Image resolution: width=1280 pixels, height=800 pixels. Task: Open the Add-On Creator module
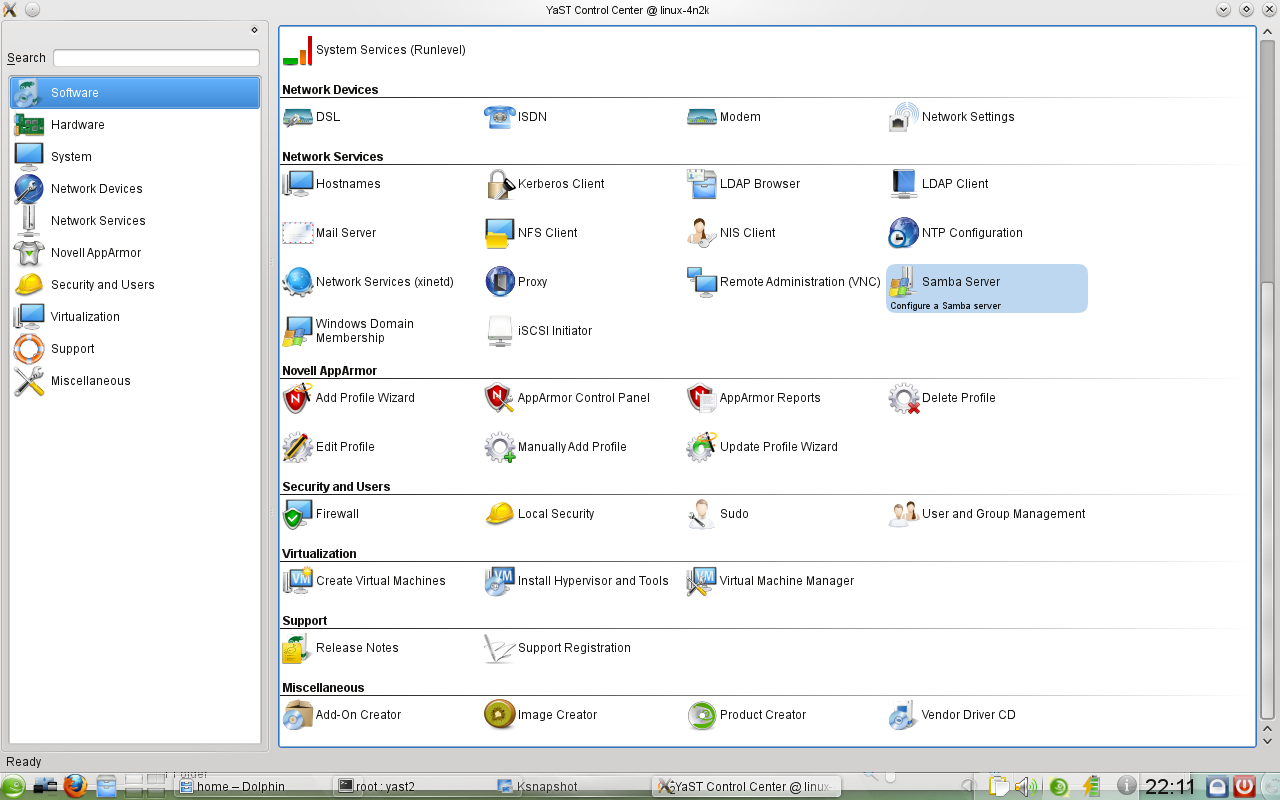click(342, 715)
